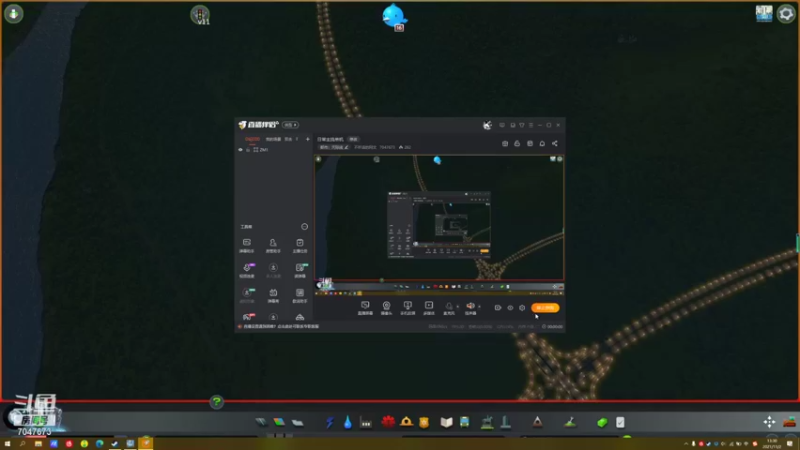The image size is (800, 450).
Task: Open the Landscaping shovel icon
Action: point(570,422)
